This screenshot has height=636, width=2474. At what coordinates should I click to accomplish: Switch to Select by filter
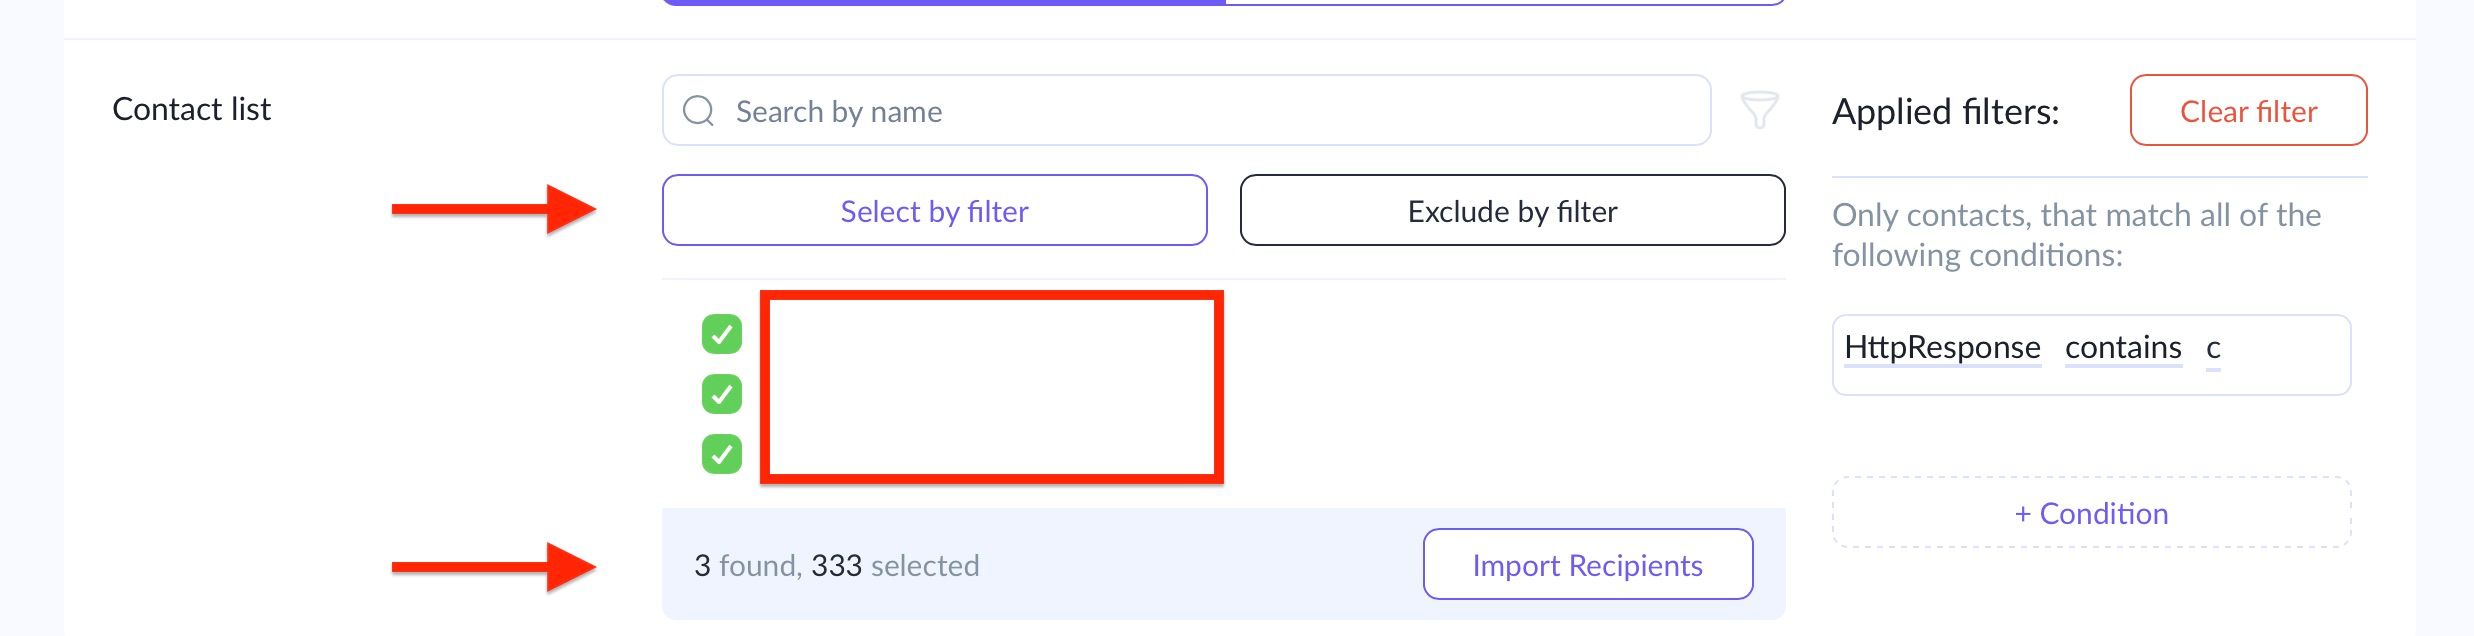coord(934,211)
